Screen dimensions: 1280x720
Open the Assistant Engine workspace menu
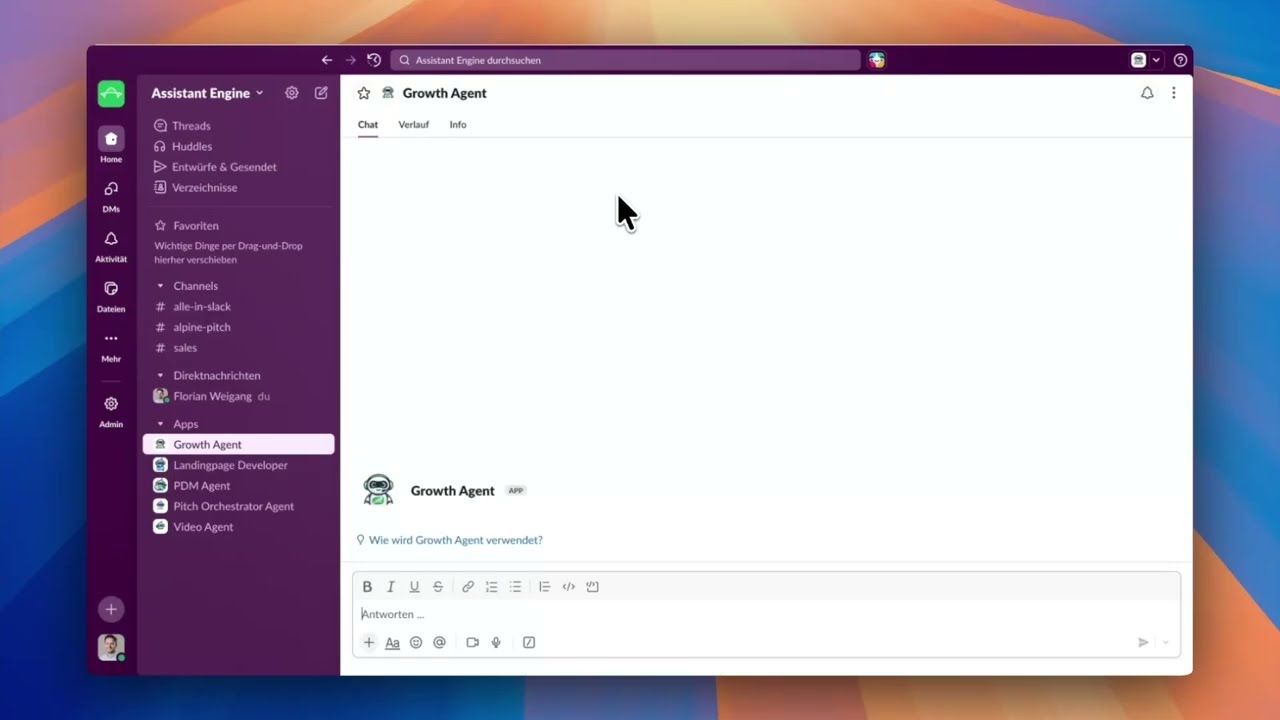[207, 93]
